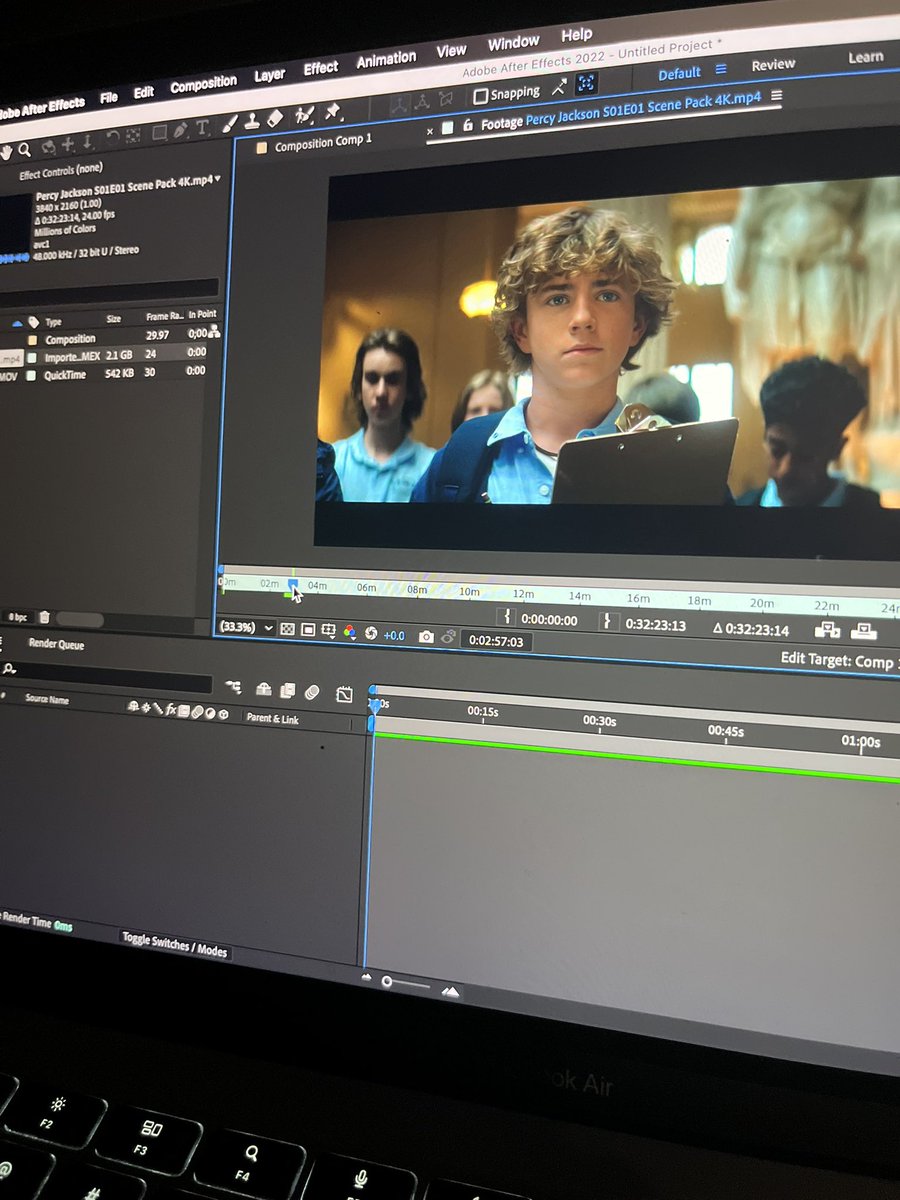900x1200 pixels.
Task: Click Overlay Edit button
Action: point(863,631)
